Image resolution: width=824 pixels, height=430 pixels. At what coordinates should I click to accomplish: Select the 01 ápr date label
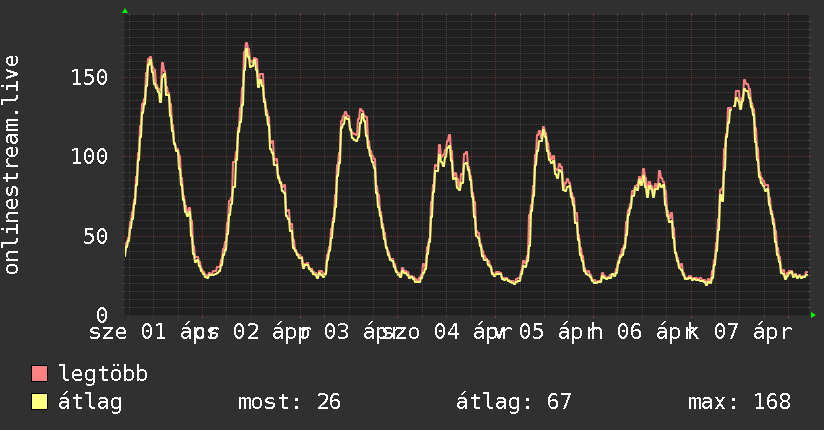[x=172, y=331]
